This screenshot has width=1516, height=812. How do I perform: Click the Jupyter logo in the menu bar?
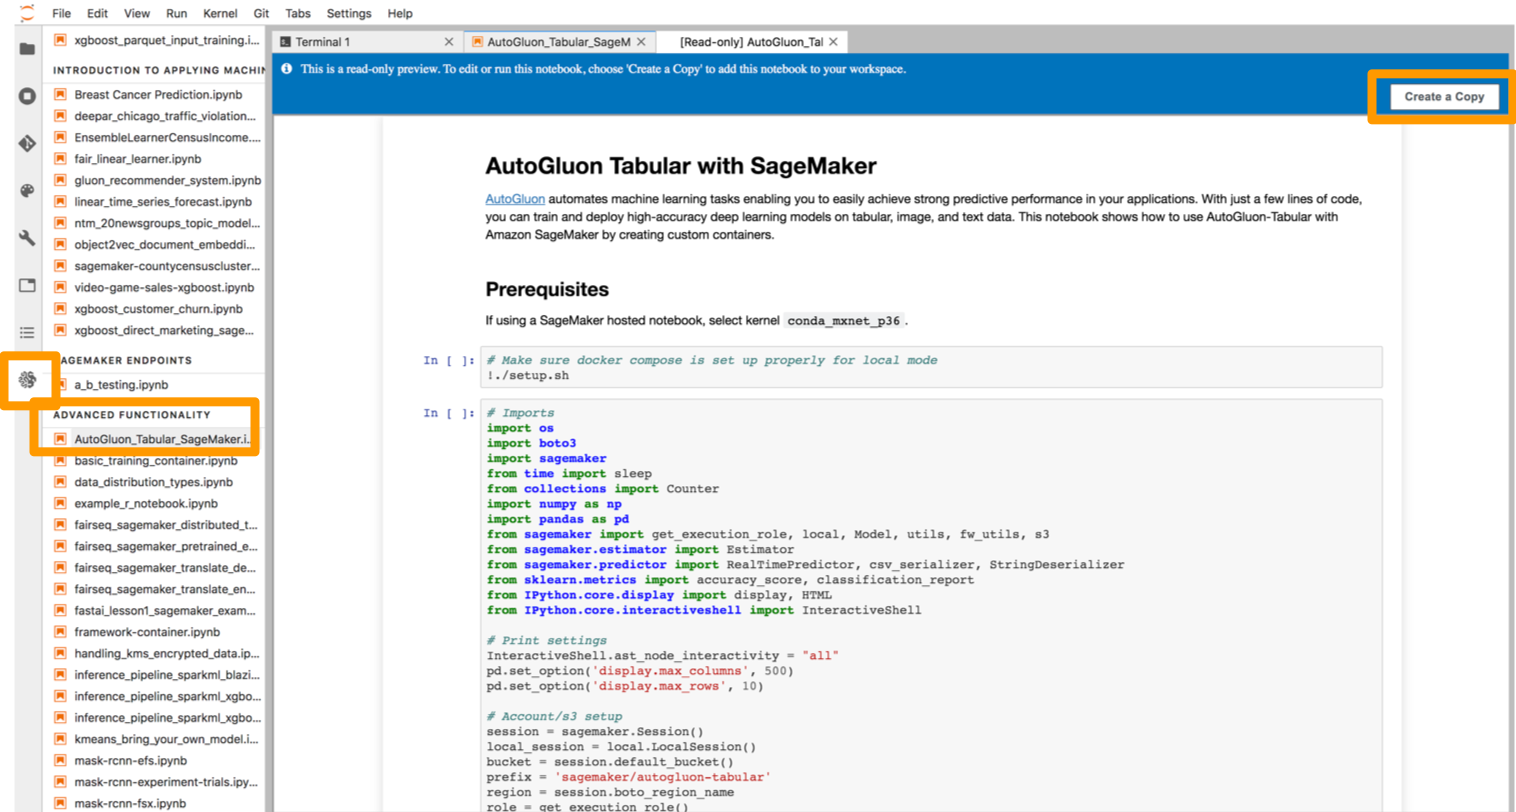27,12
